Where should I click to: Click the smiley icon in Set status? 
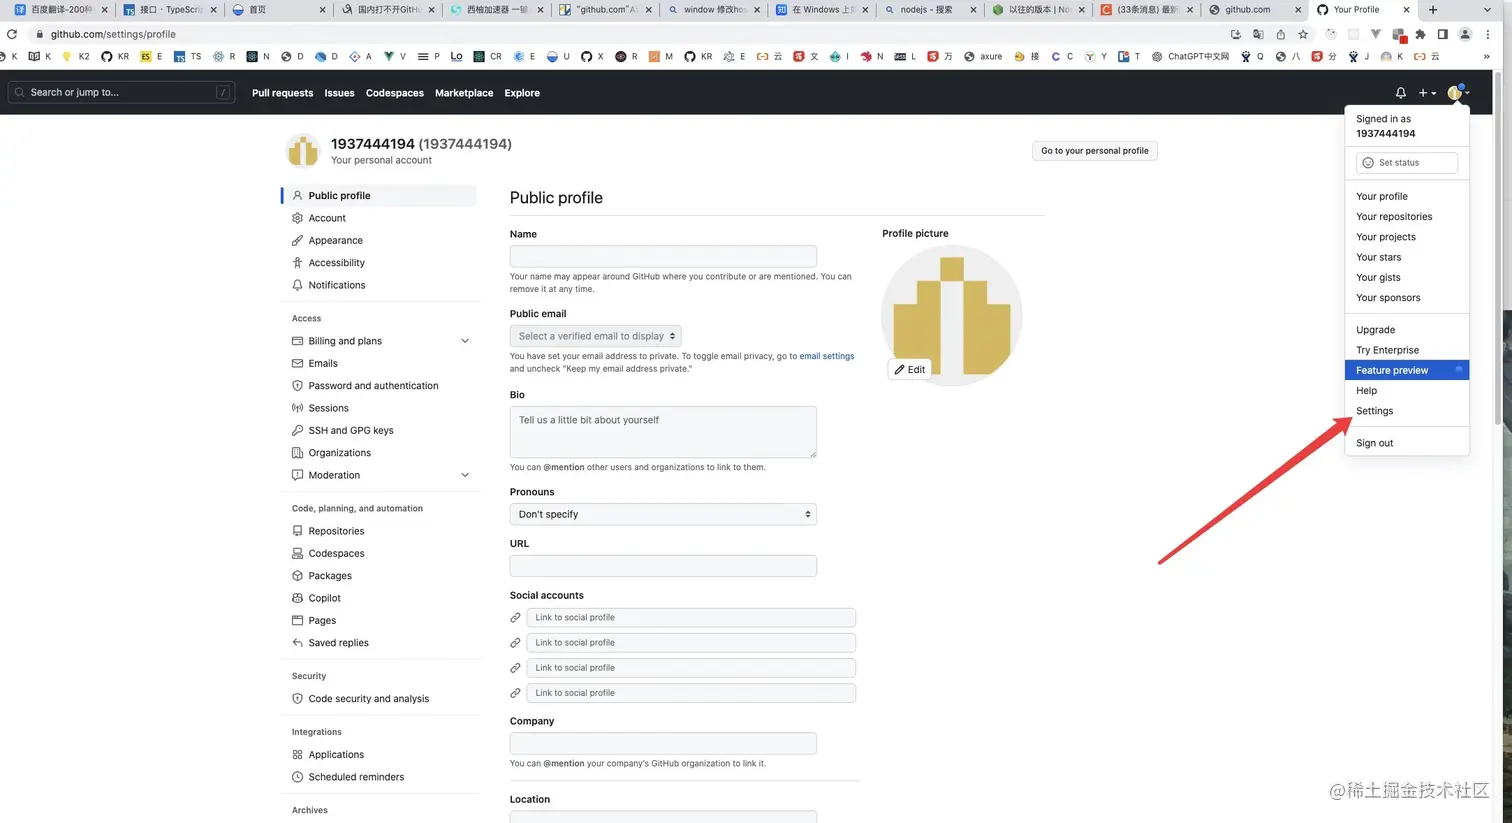[1368, 162]
